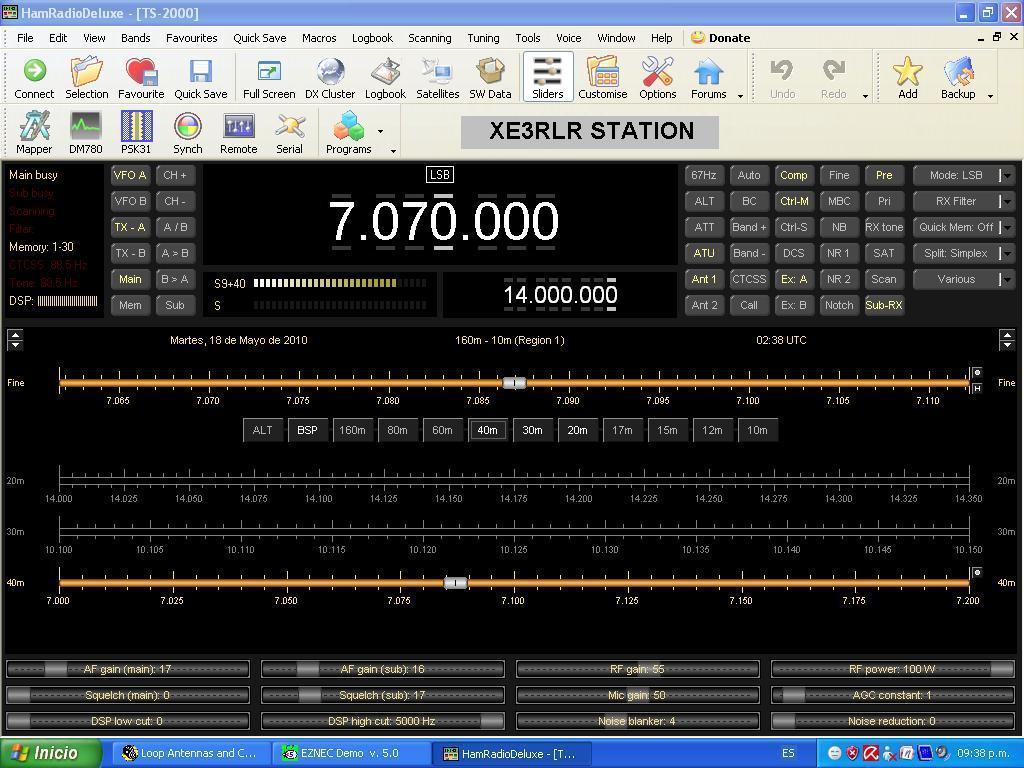Open the Favourites menu

pyautogui.click(x=191, y=38)
